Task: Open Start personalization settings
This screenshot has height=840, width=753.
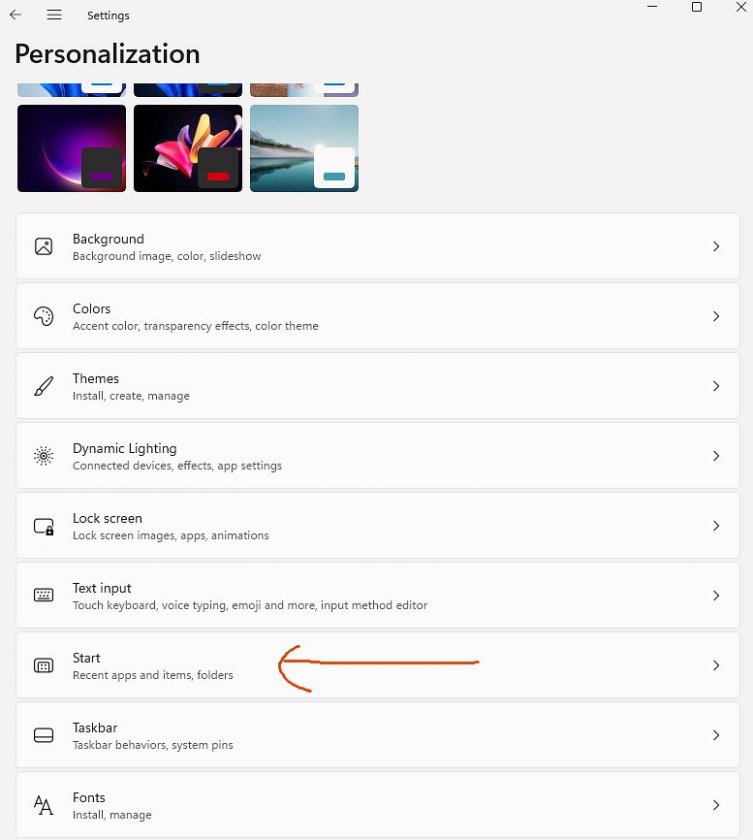Action: click(x=378, y=665)
